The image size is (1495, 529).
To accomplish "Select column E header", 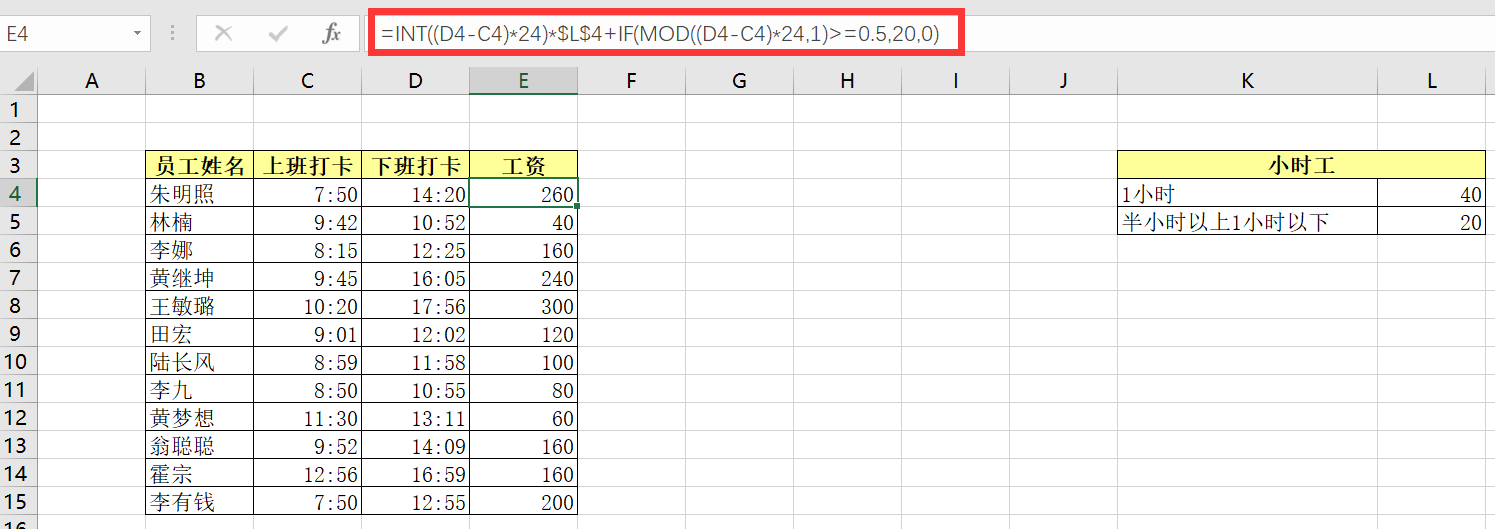I will pyautogui.click(x=524, y=81).
